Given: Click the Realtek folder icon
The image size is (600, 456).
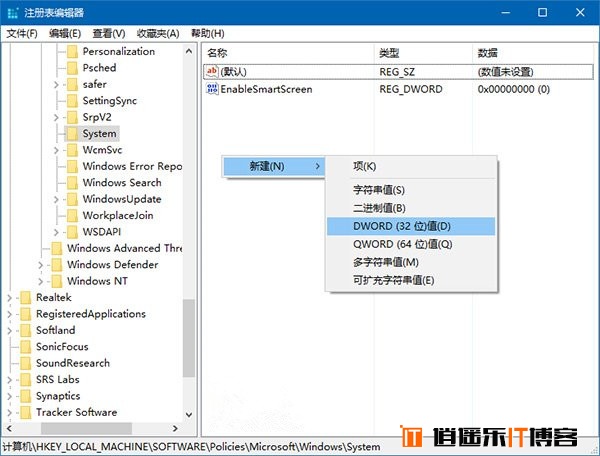Looking at the screenshot, I should click(x=26, y=298).
